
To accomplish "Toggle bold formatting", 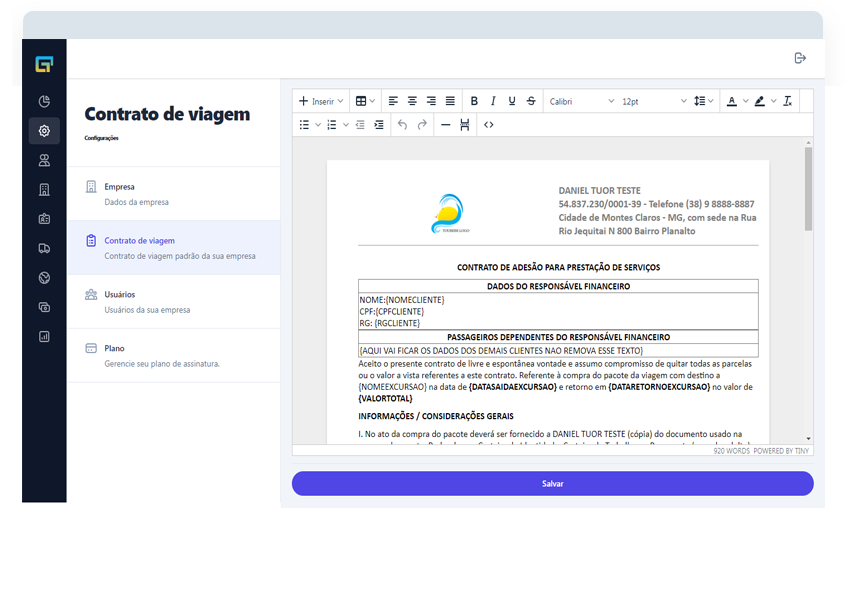I will pos(474,101).
